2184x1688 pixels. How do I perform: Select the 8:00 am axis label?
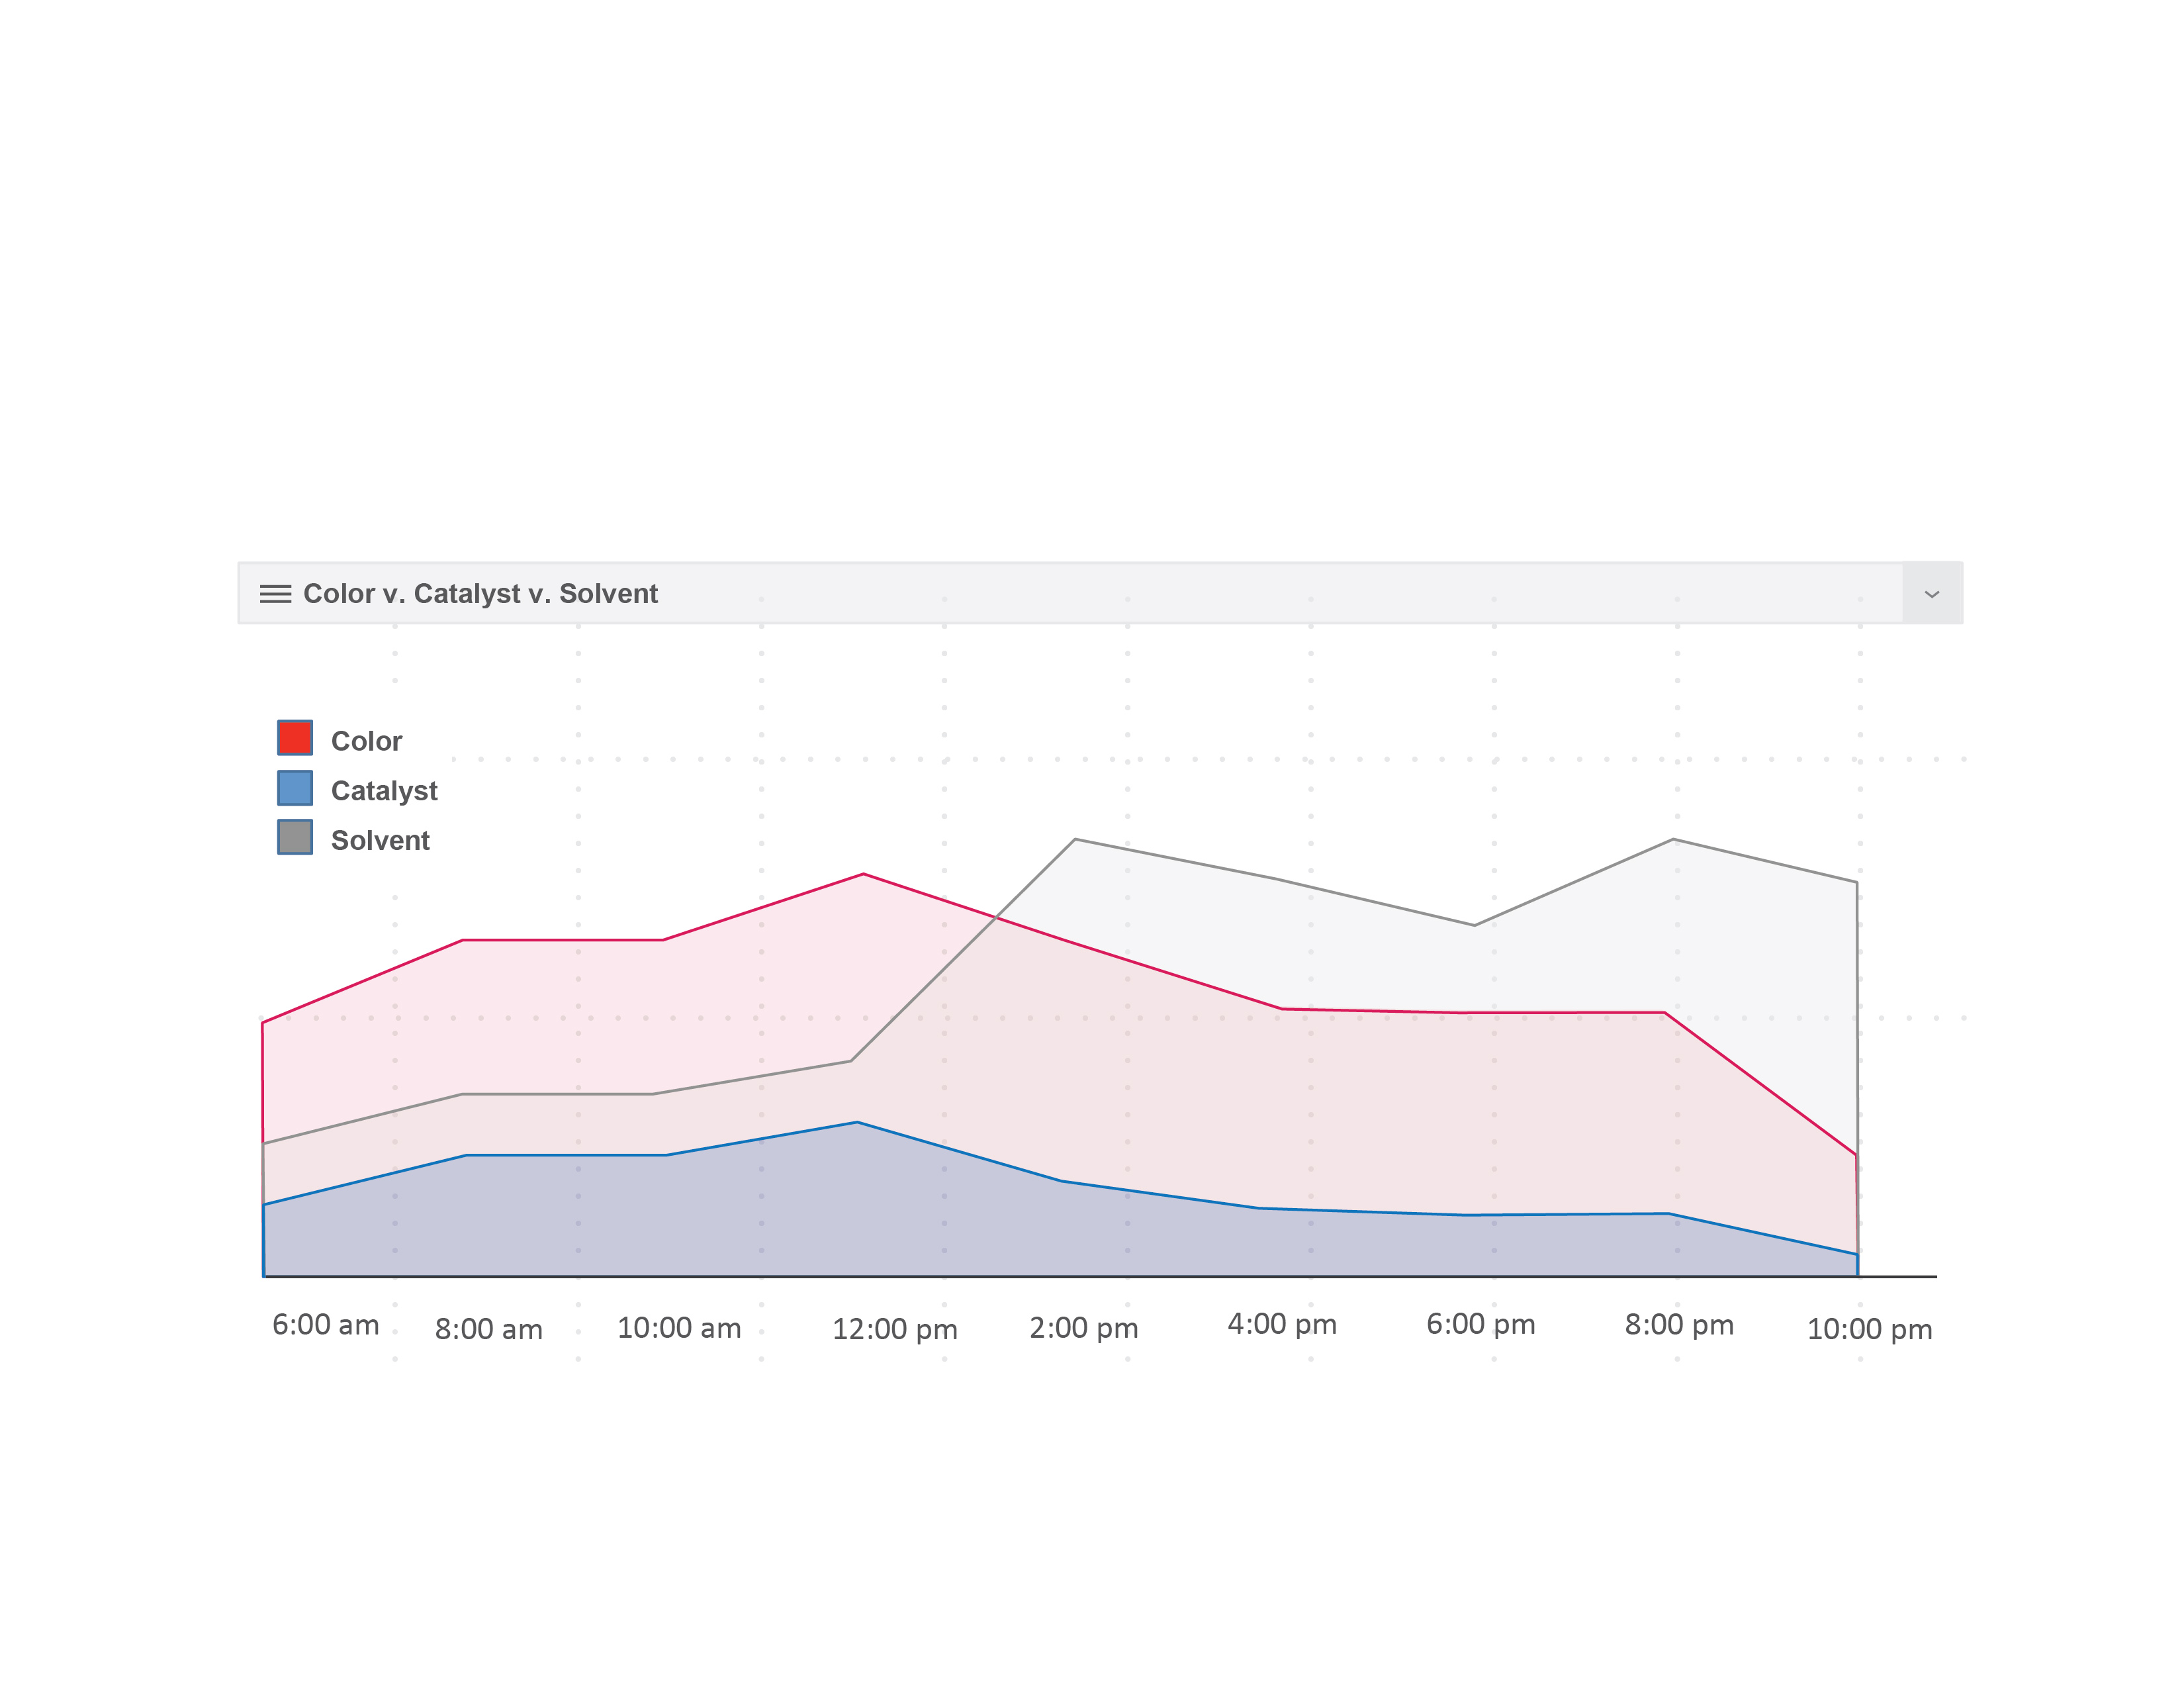pos(489,1329)
